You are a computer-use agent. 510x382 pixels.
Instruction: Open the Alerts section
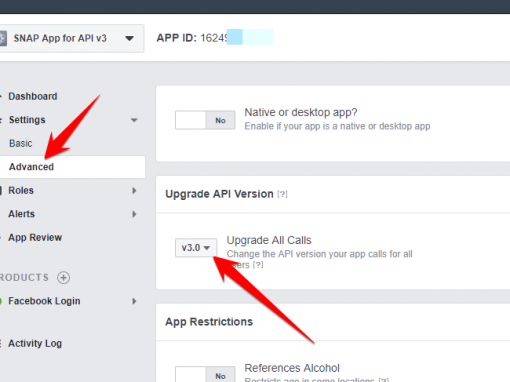point(21,214)
